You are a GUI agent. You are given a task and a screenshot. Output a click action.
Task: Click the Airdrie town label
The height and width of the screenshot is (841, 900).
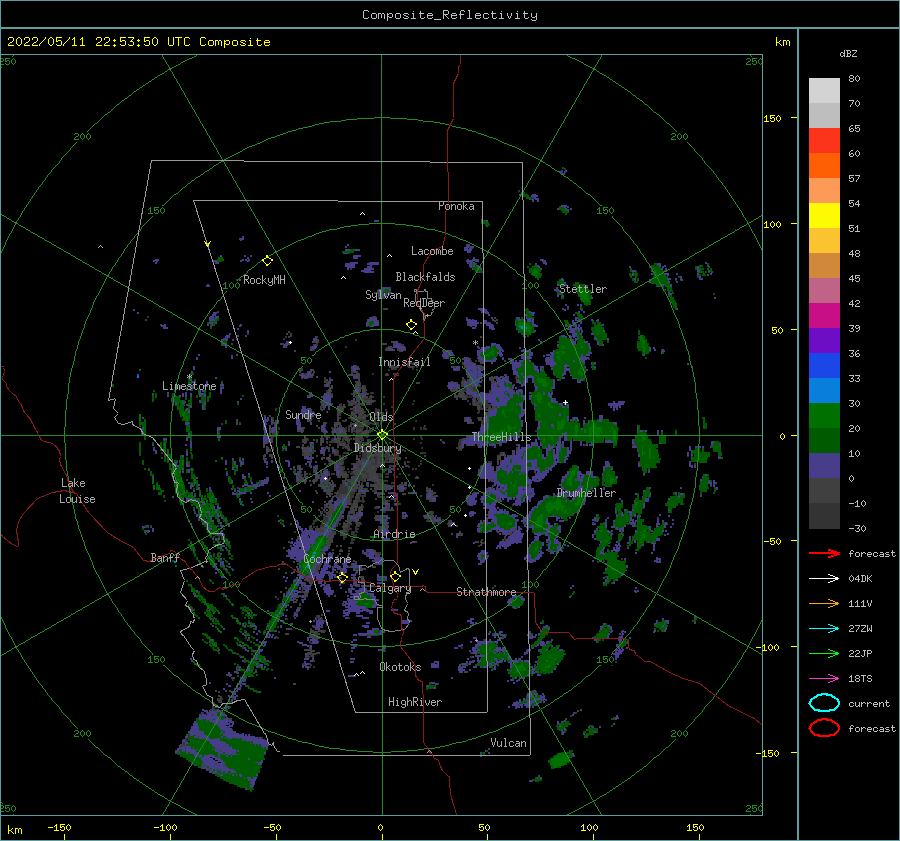click(x=394, y=534)
